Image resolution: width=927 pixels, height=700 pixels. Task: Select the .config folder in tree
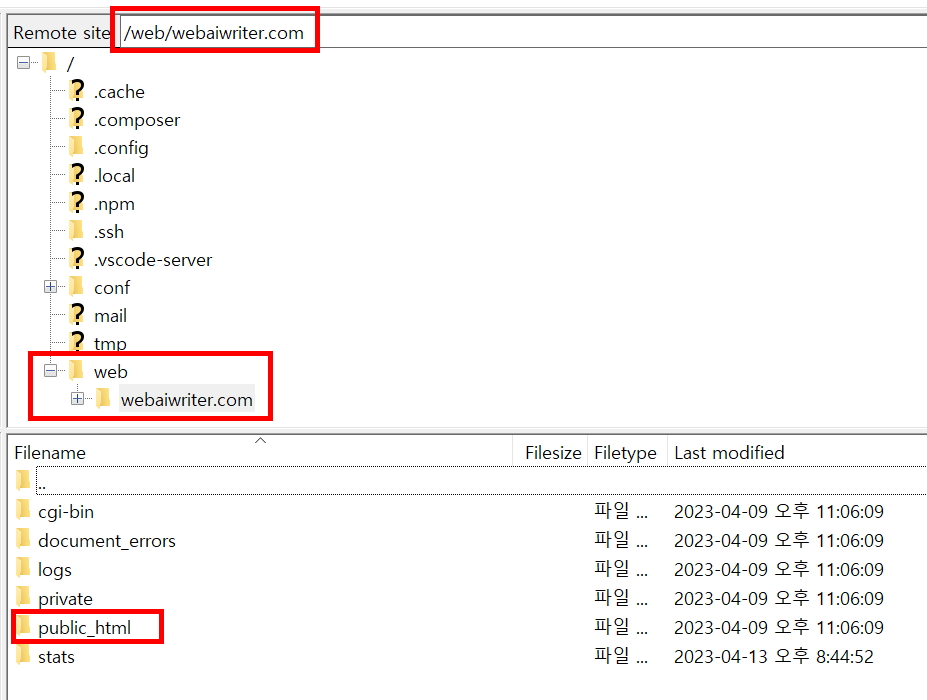(121, 148)
